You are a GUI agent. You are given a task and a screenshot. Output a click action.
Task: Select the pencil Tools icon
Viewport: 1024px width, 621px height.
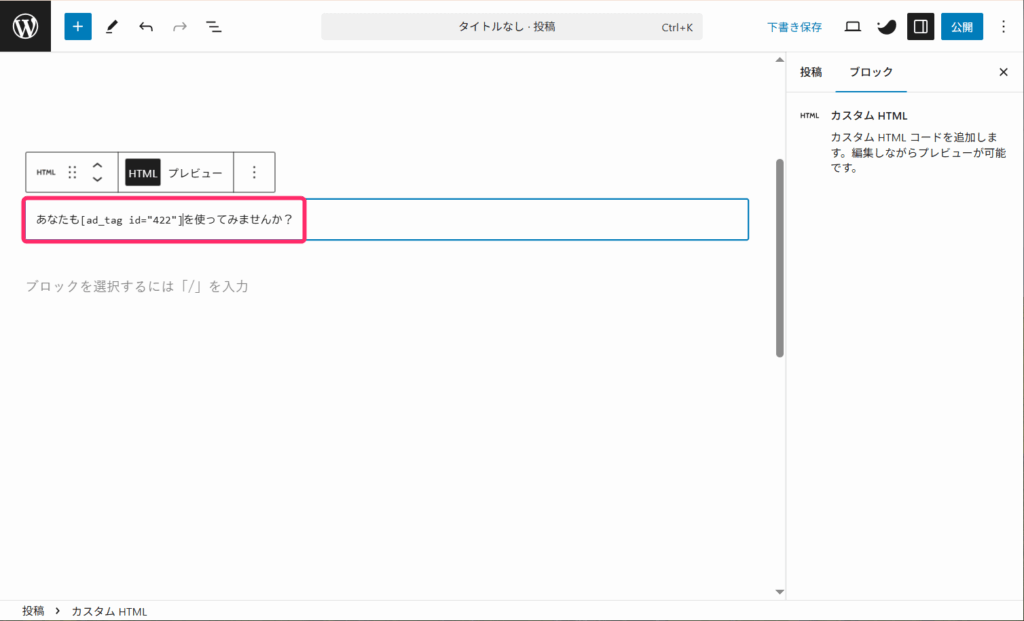point(112,27)
